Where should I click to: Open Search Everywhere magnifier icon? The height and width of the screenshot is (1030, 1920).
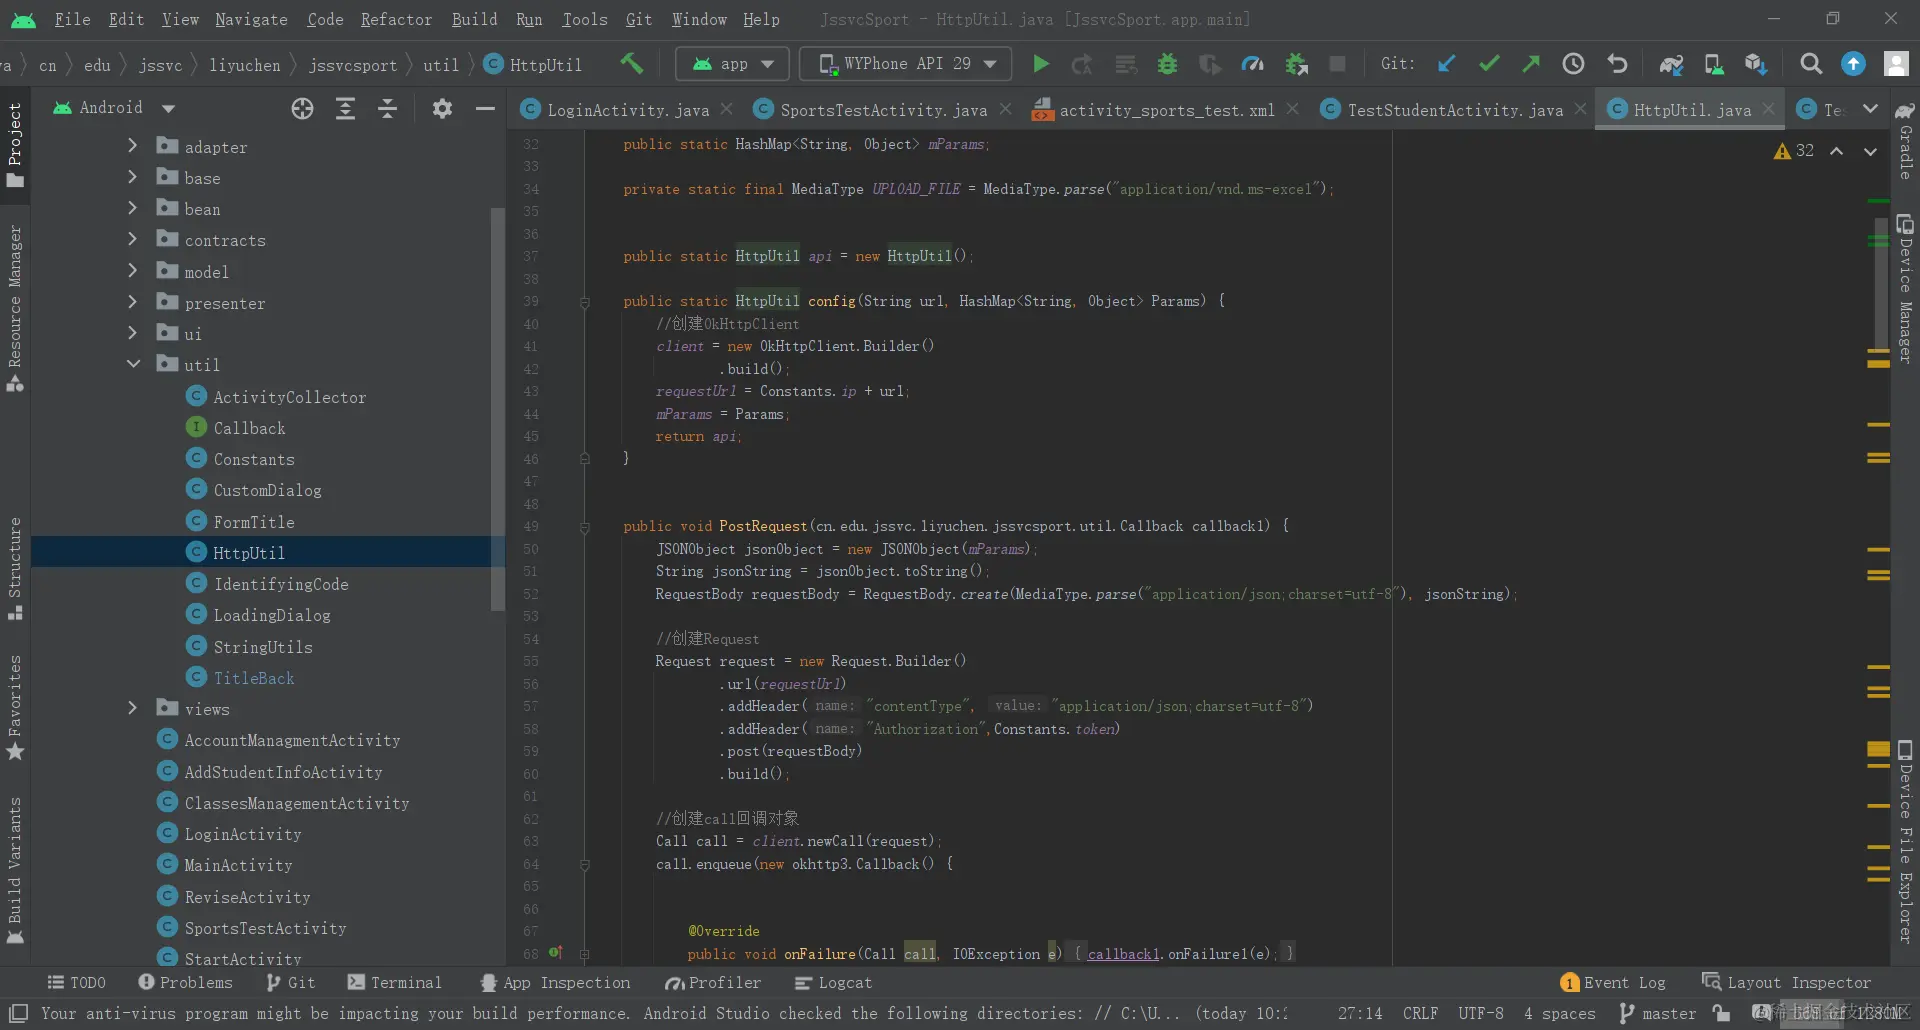[1810, 64]
